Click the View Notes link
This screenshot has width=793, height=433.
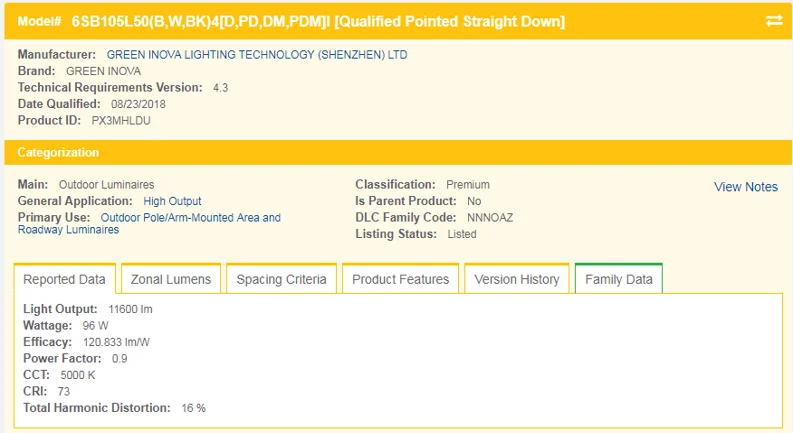tap(745, 187)
